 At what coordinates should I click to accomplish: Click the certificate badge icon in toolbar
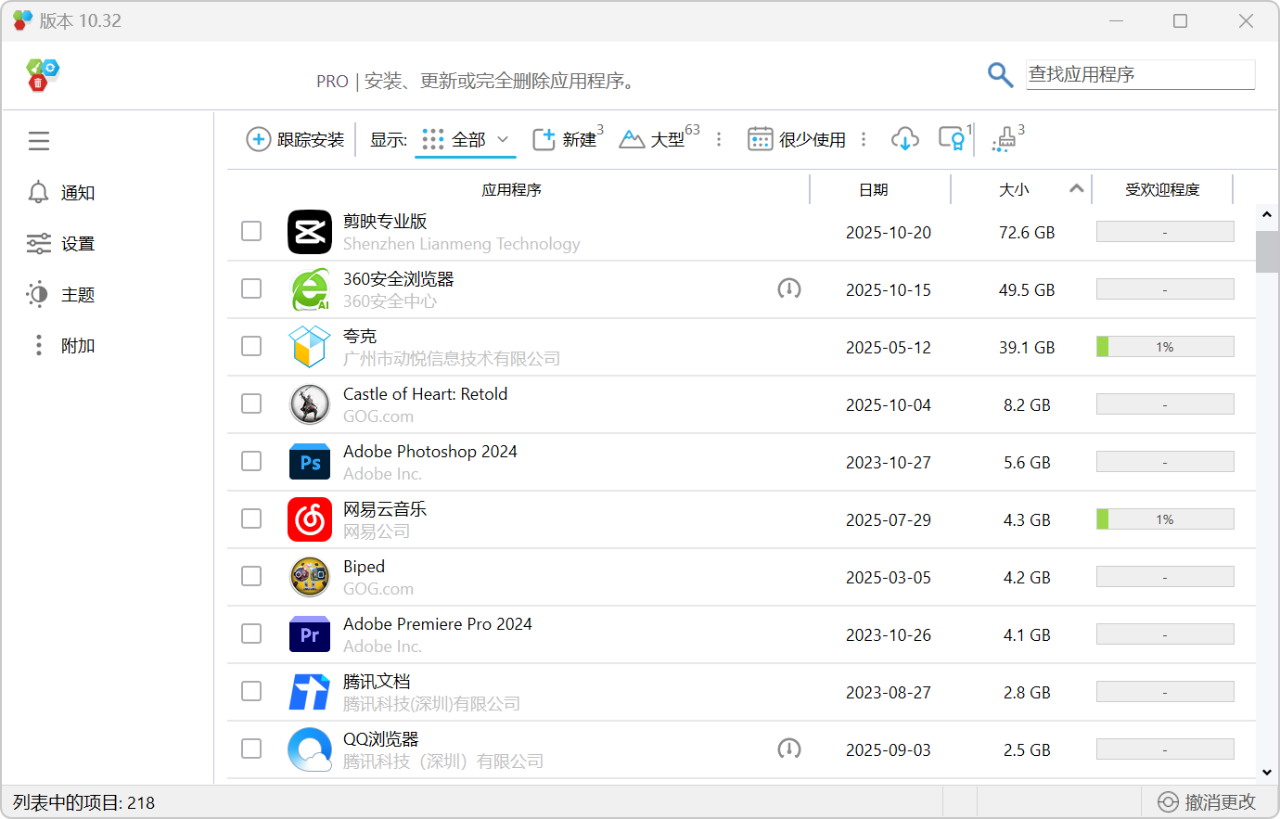pos(952,139)
